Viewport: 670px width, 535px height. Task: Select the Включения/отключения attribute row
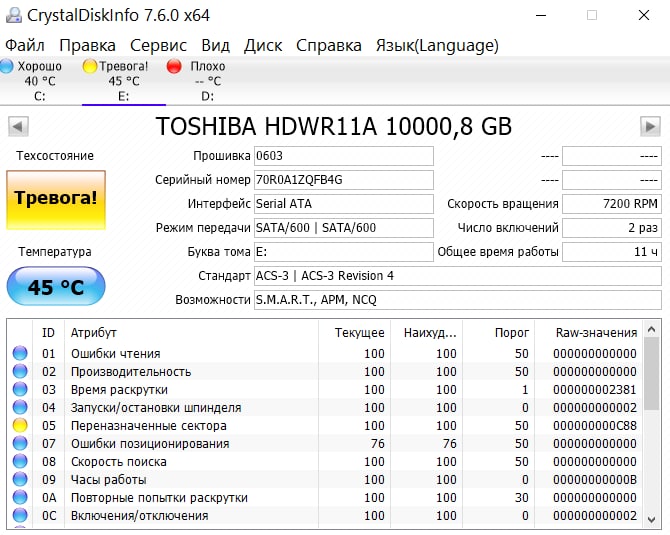point(325,515)
